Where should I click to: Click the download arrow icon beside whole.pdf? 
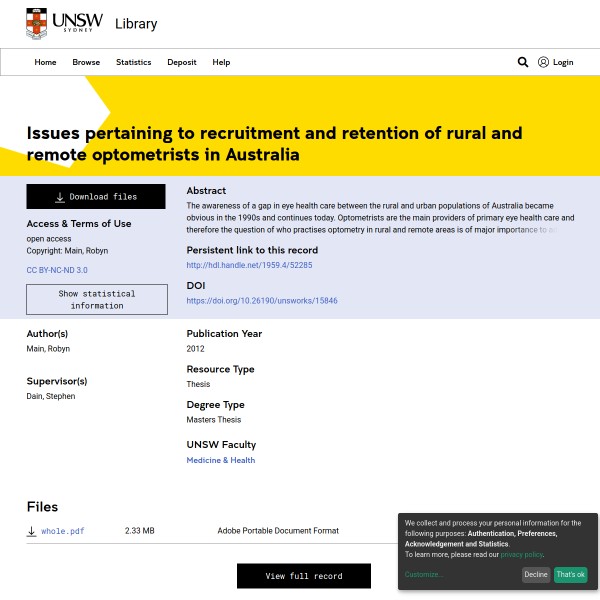[x=32, y=531]
